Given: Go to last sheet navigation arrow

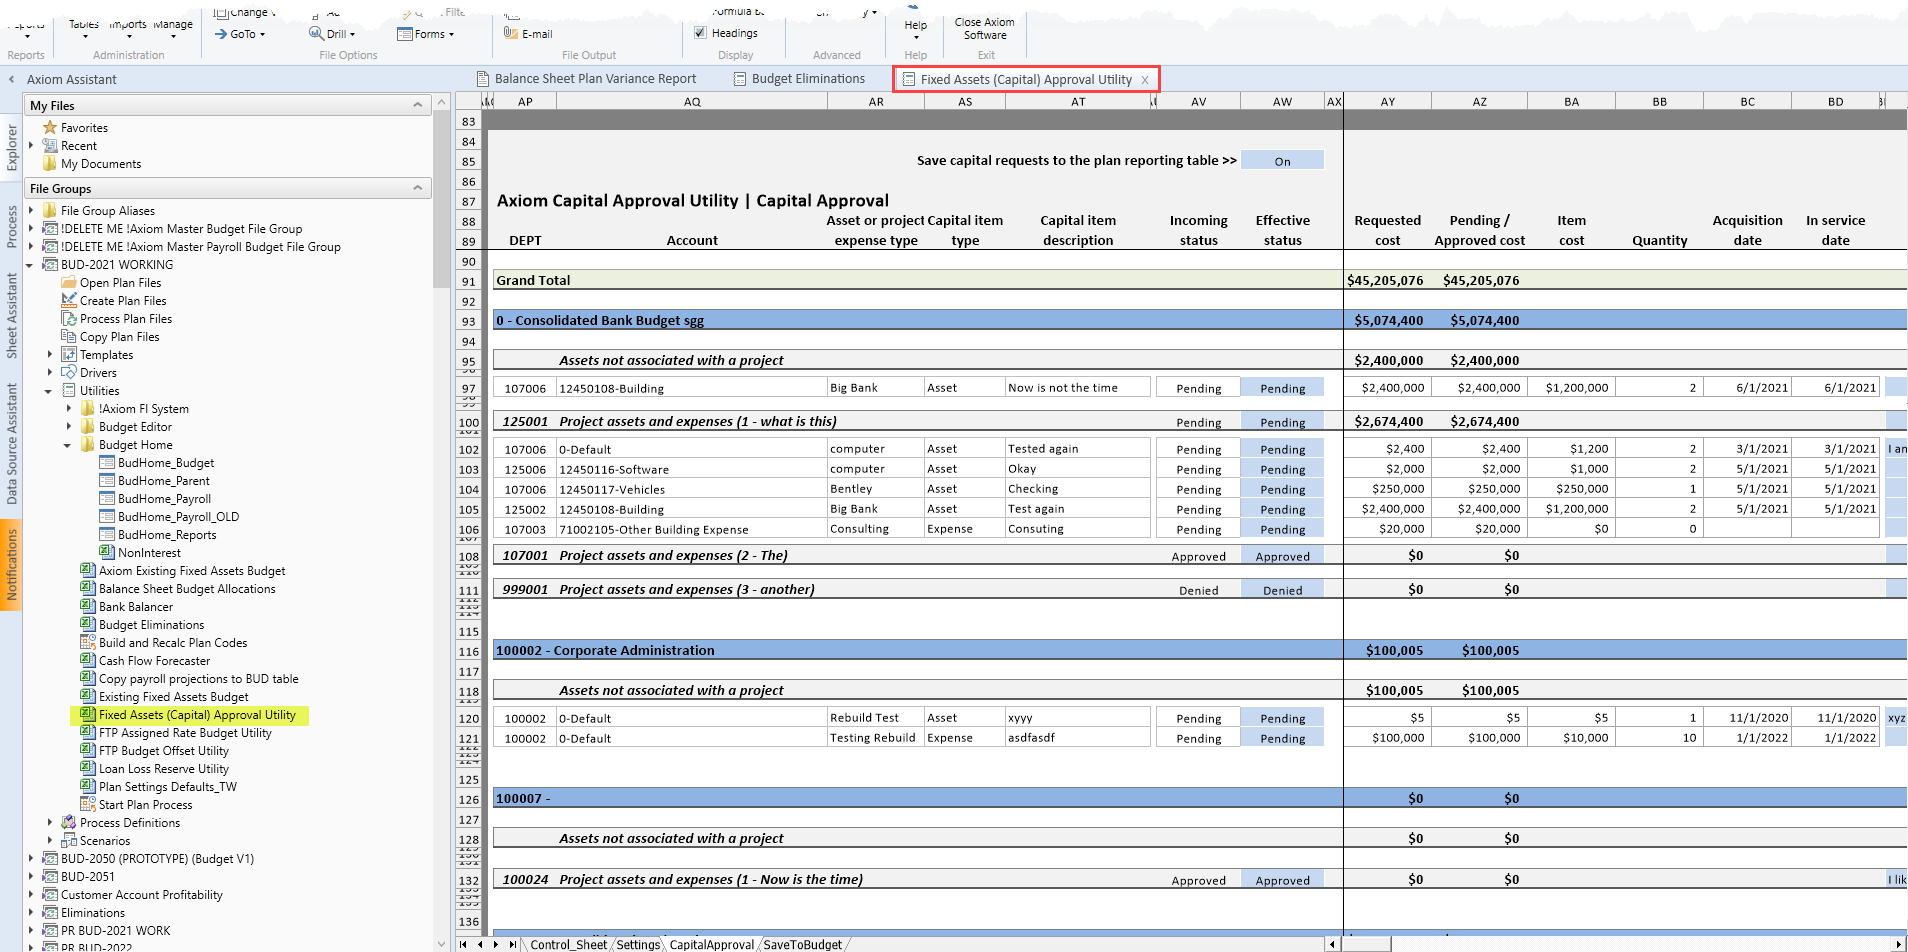Looking at the screenshot, I should tap(513, 944).
